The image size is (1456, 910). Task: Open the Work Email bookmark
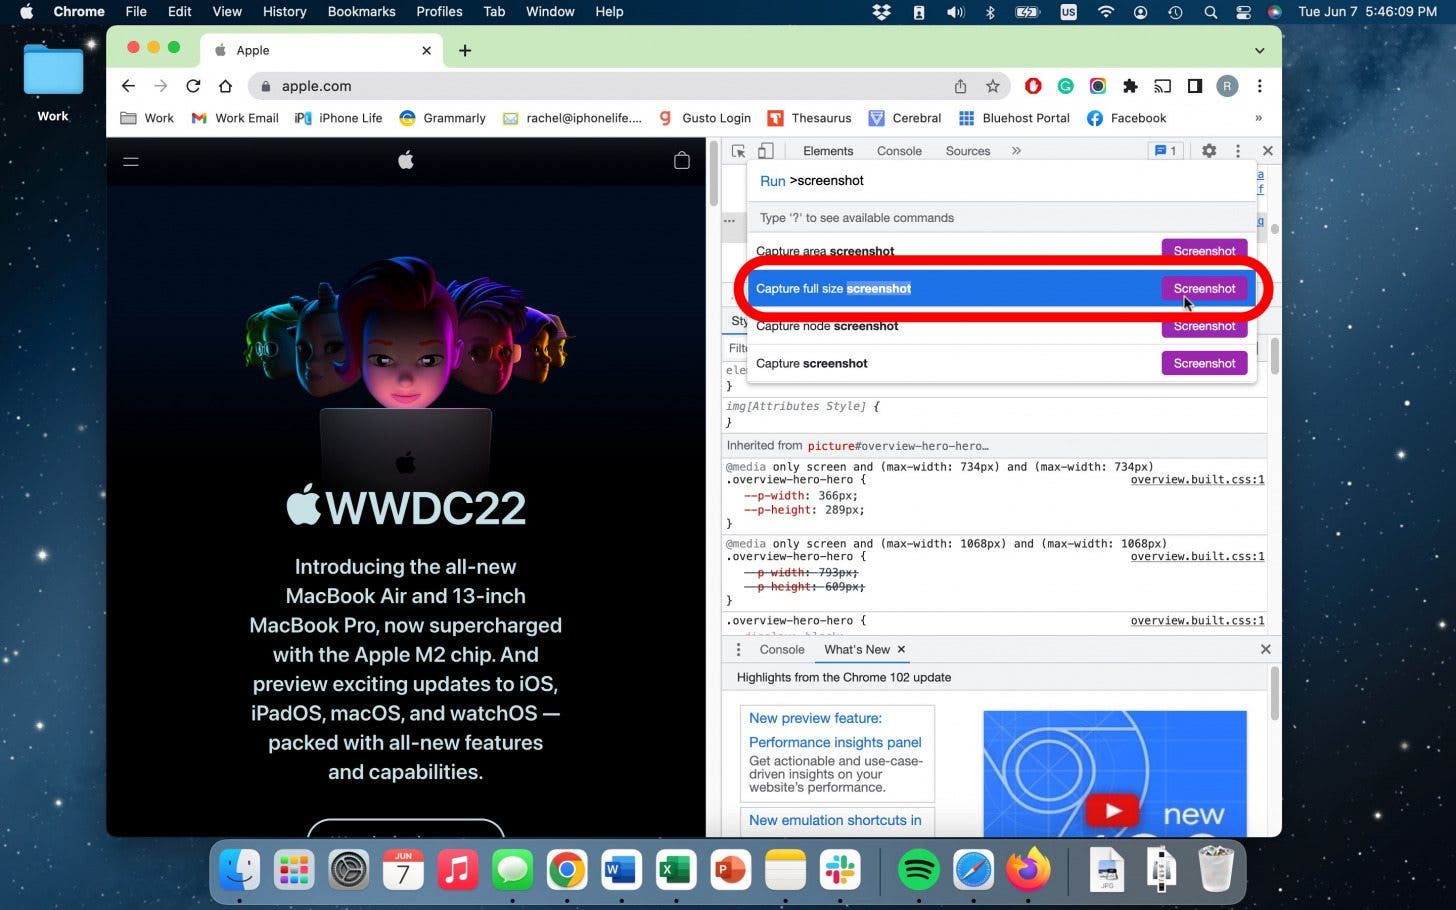(235, 118)
